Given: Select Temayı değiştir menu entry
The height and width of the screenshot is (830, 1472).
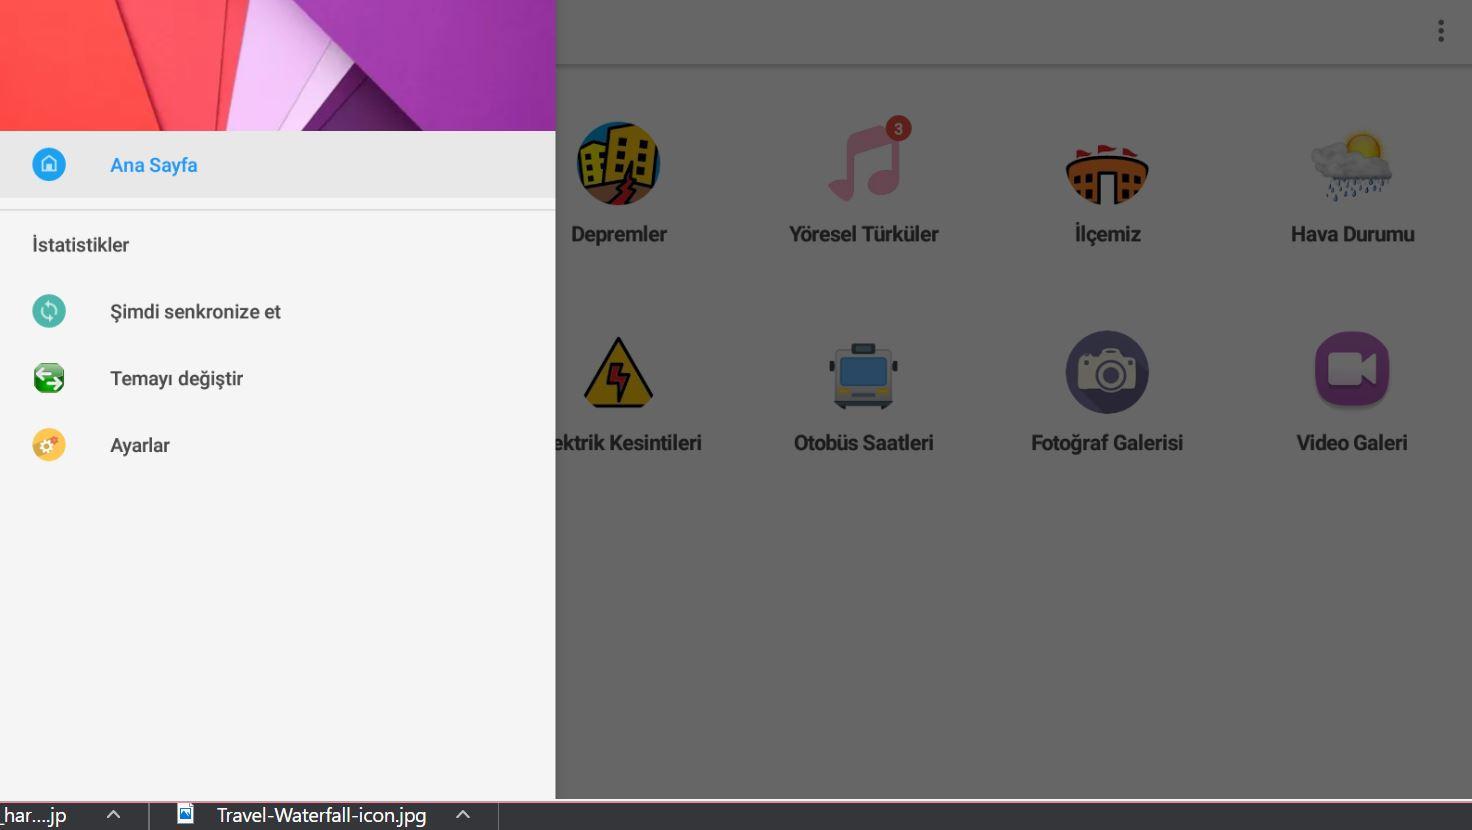Looking at the screenshot, I should tap(176, 379).
